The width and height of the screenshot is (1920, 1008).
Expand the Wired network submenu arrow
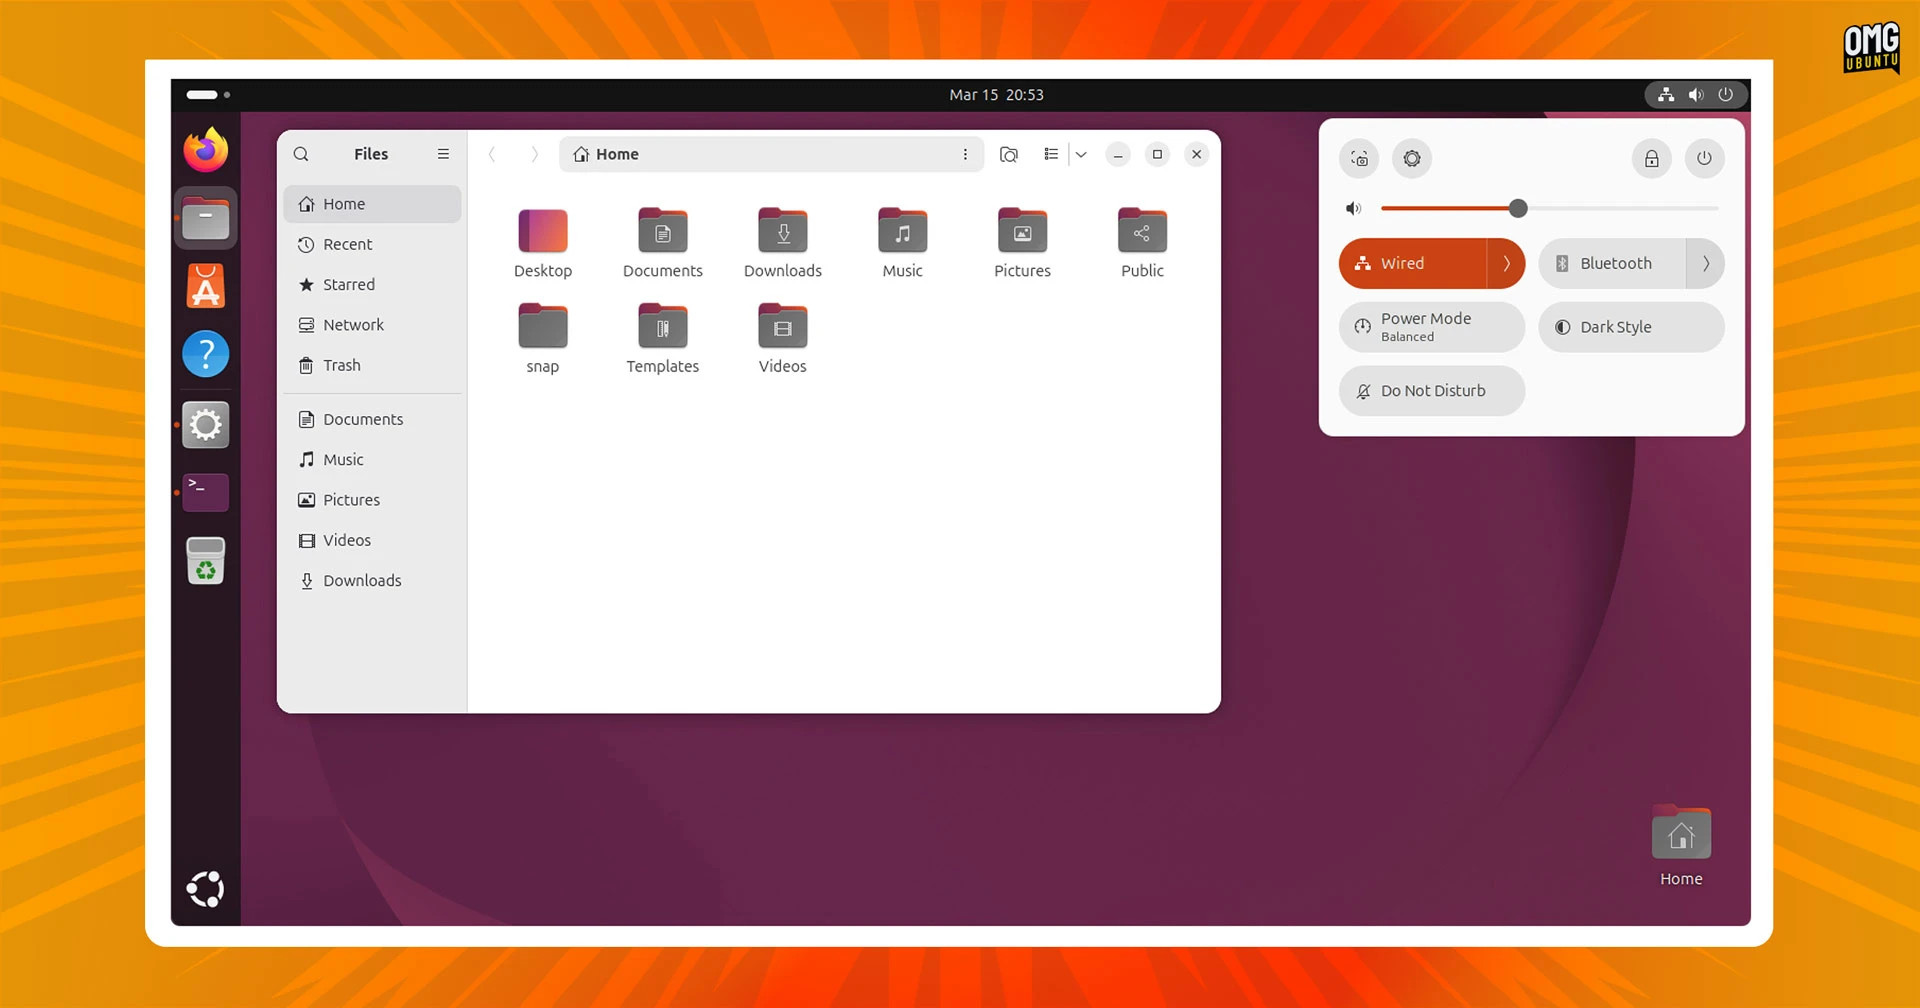1506,264
